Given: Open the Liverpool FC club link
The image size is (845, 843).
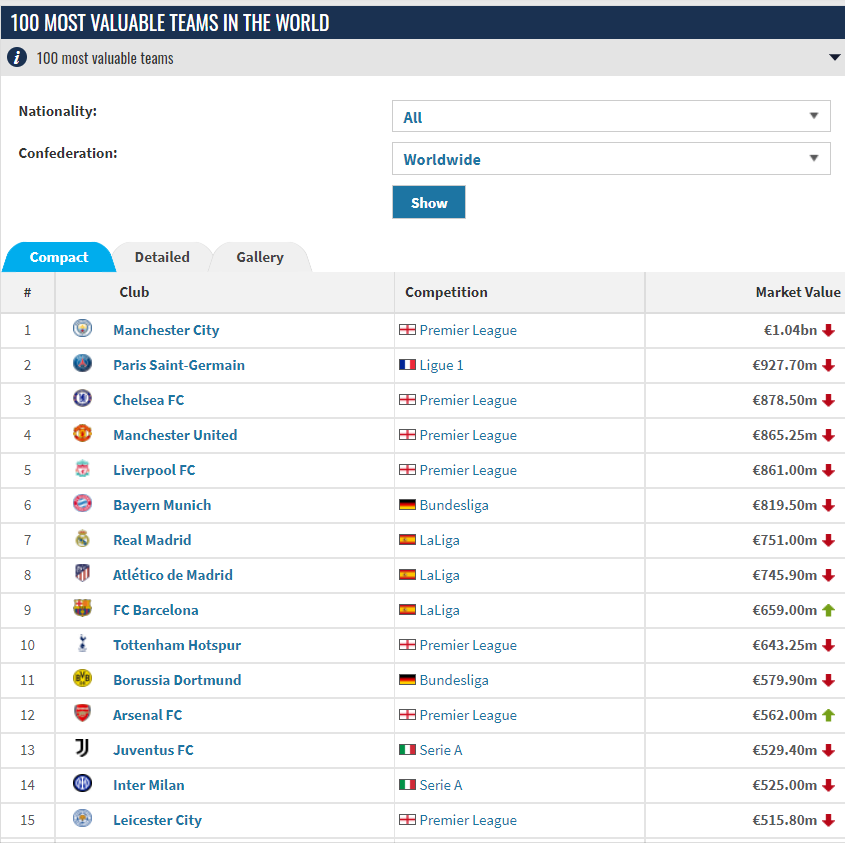Looking at the screenshot, I should [x=154, y=470].
